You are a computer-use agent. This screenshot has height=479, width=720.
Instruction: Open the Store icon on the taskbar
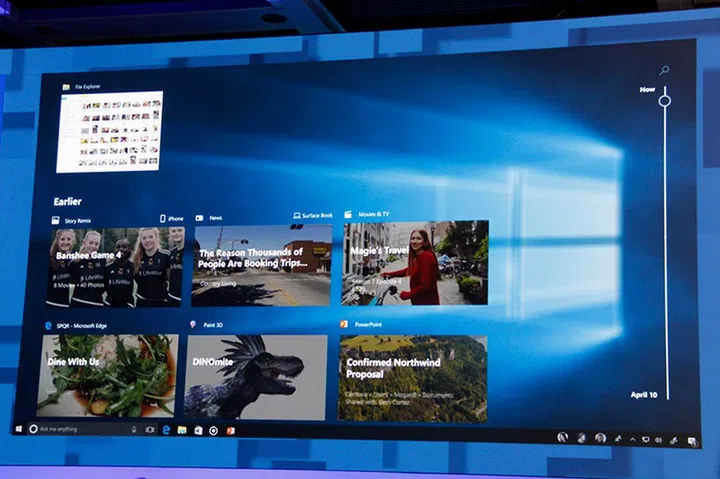coord(198,431)
